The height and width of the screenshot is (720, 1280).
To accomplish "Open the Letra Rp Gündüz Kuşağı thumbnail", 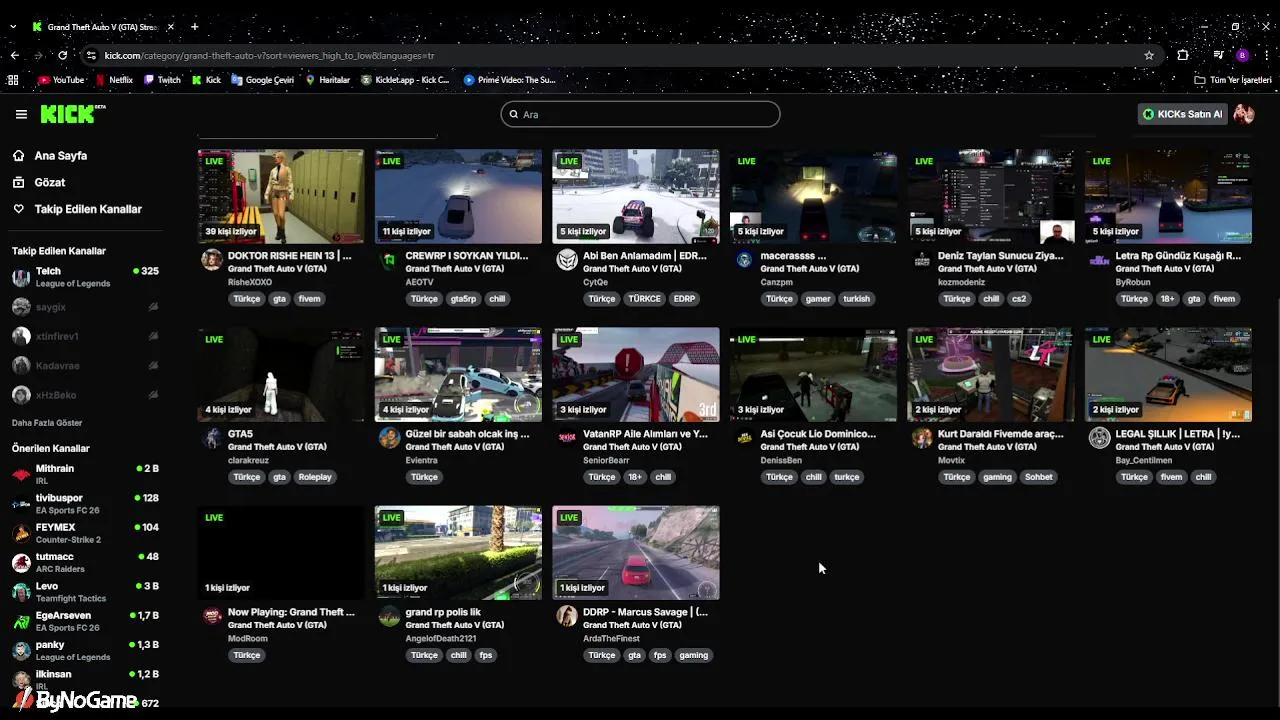I will tap(1168, 196).
